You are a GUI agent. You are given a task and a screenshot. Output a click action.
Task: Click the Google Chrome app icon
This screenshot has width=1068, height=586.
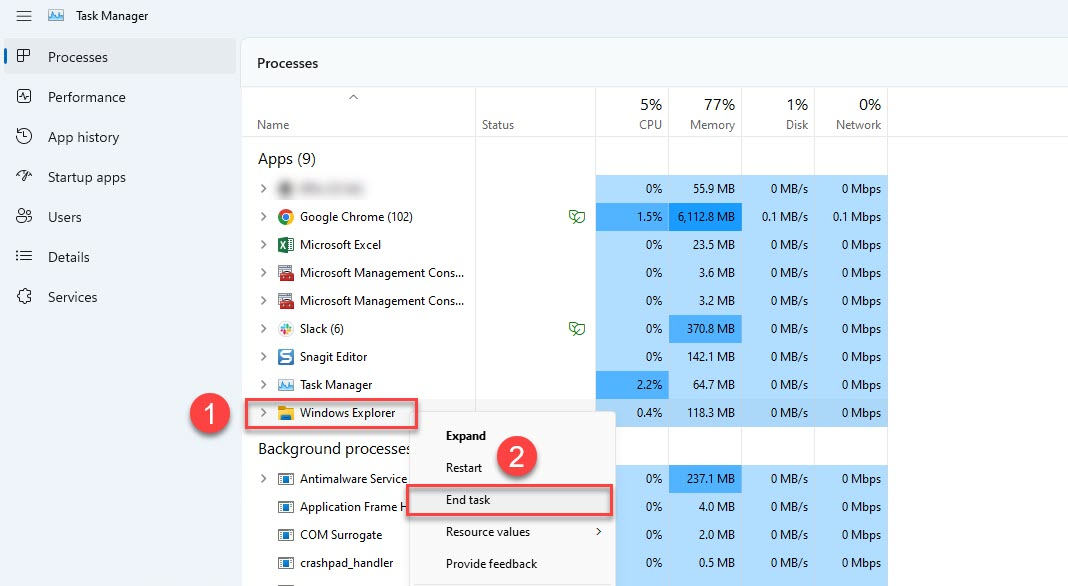click(x=285, y=217)
